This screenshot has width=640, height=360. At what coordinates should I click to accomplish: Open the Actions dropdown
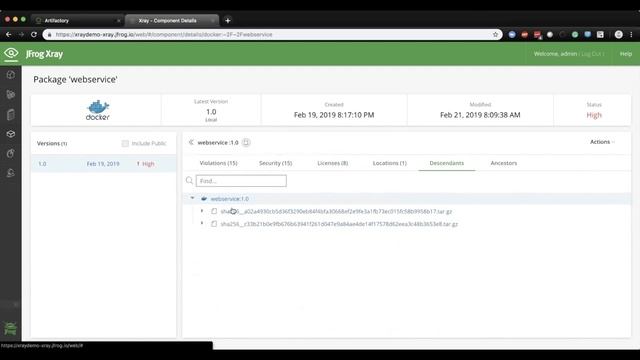(x=602, y=142)
